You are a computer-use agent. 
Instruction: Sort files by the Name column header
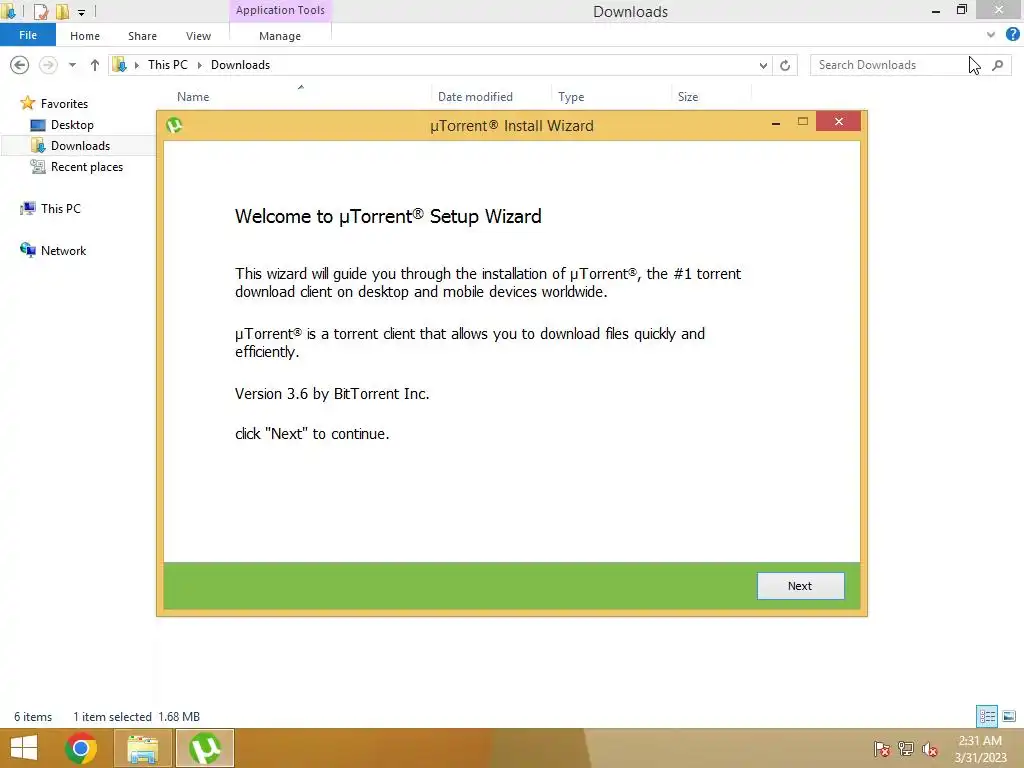pyautogui.click(x=193, y=97)
